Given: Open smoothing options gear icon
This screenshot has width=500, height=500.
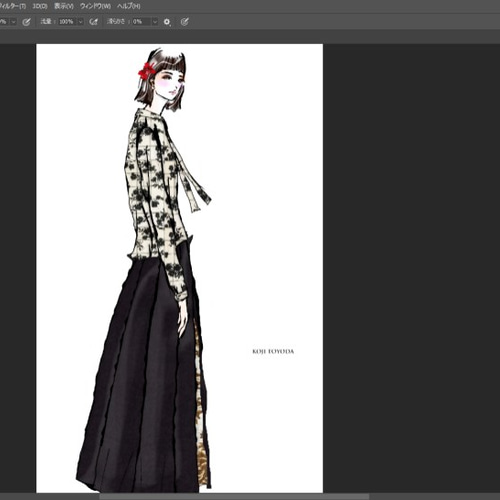Looking at the screenshot, I should coord(167,22).
